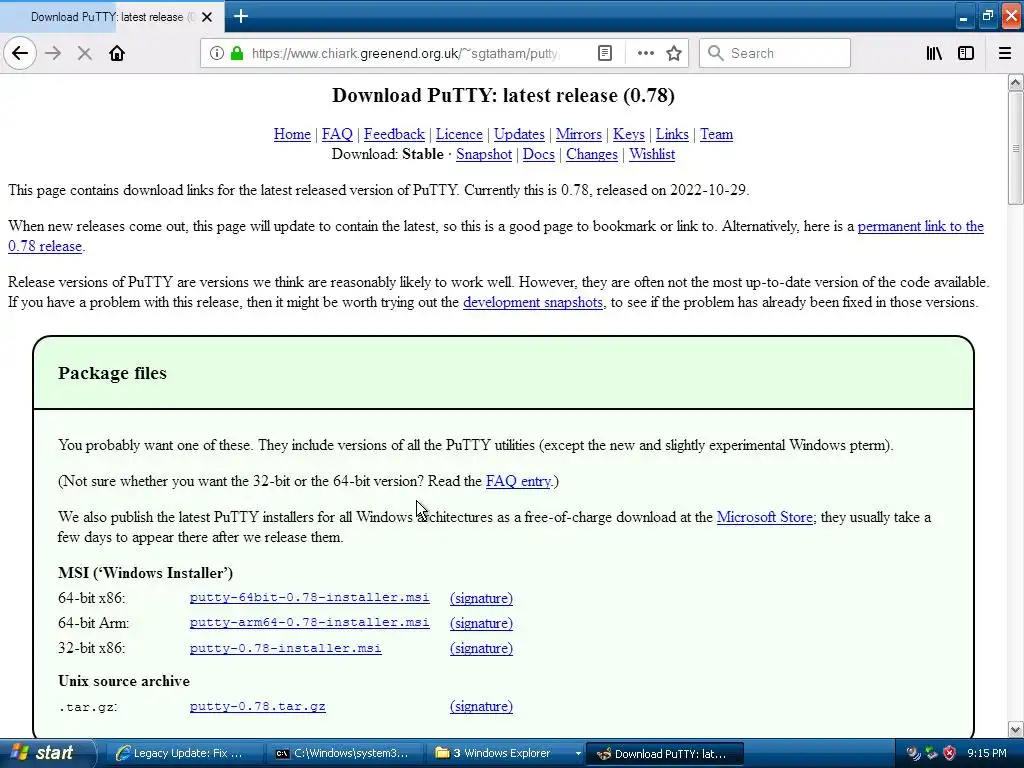The height and width of the screenshot is (768, 1024).
Task: Open the development snapshots link
Action: pyautogui.click(x=533, y=302)
